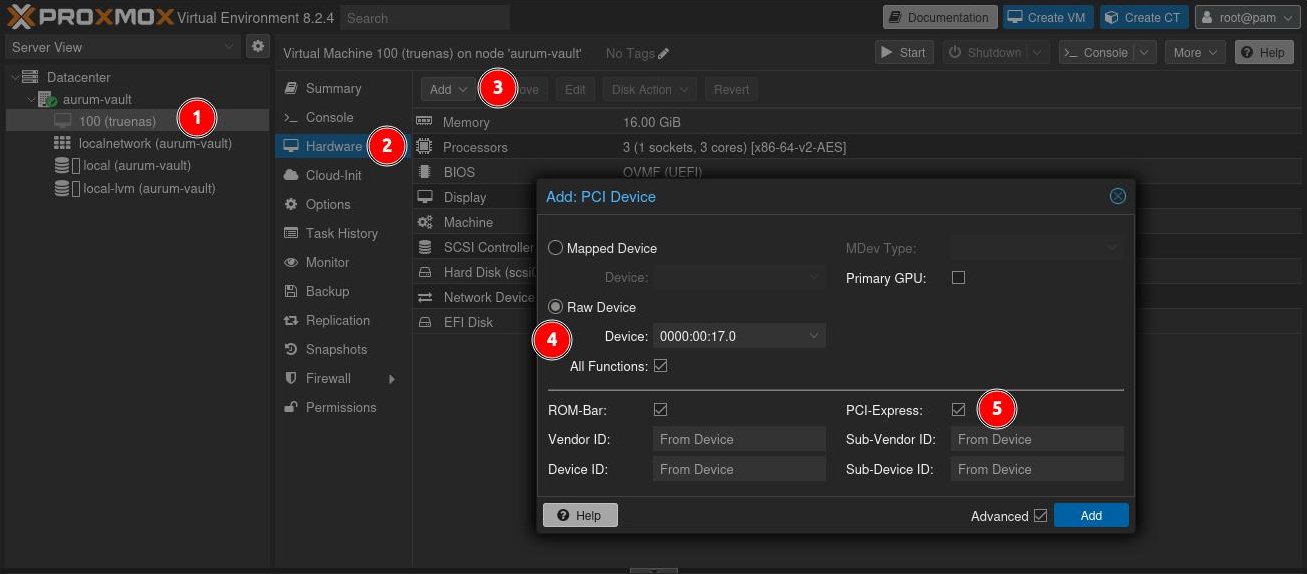Click the localnetwork grid icon

click(62, 143)
